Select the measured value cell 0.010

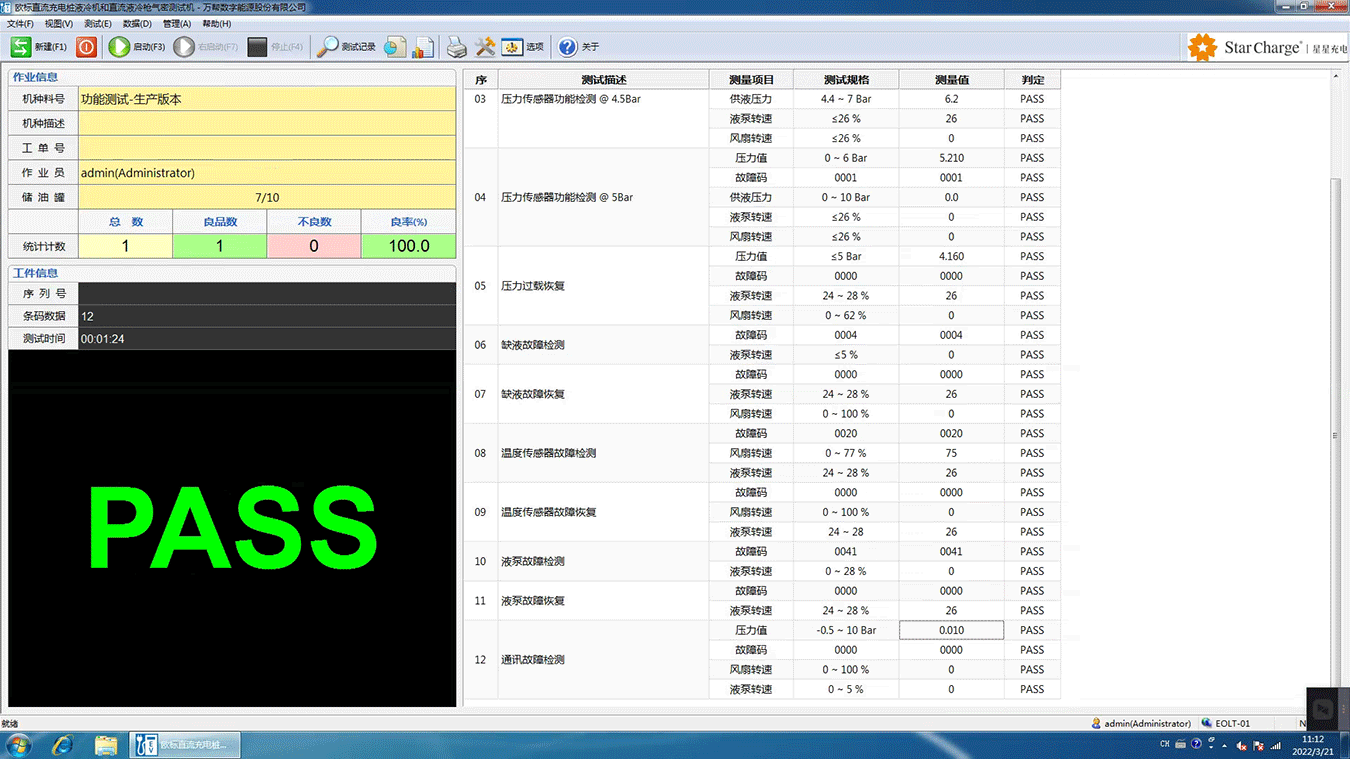[x=951, y=630]
